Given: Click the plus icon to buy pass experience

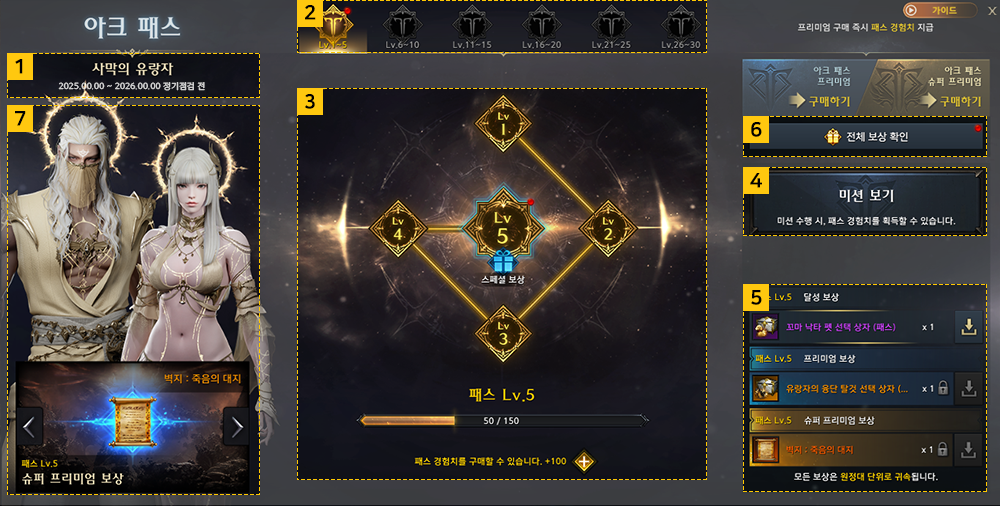Looking at the screenshot, I should [x=584, y=461].
